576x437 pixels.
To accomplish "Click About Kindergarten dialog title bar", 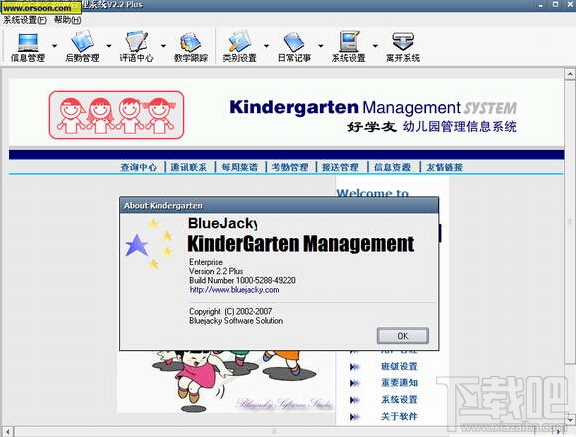I will pyautogui.click(x=279, y=205).
